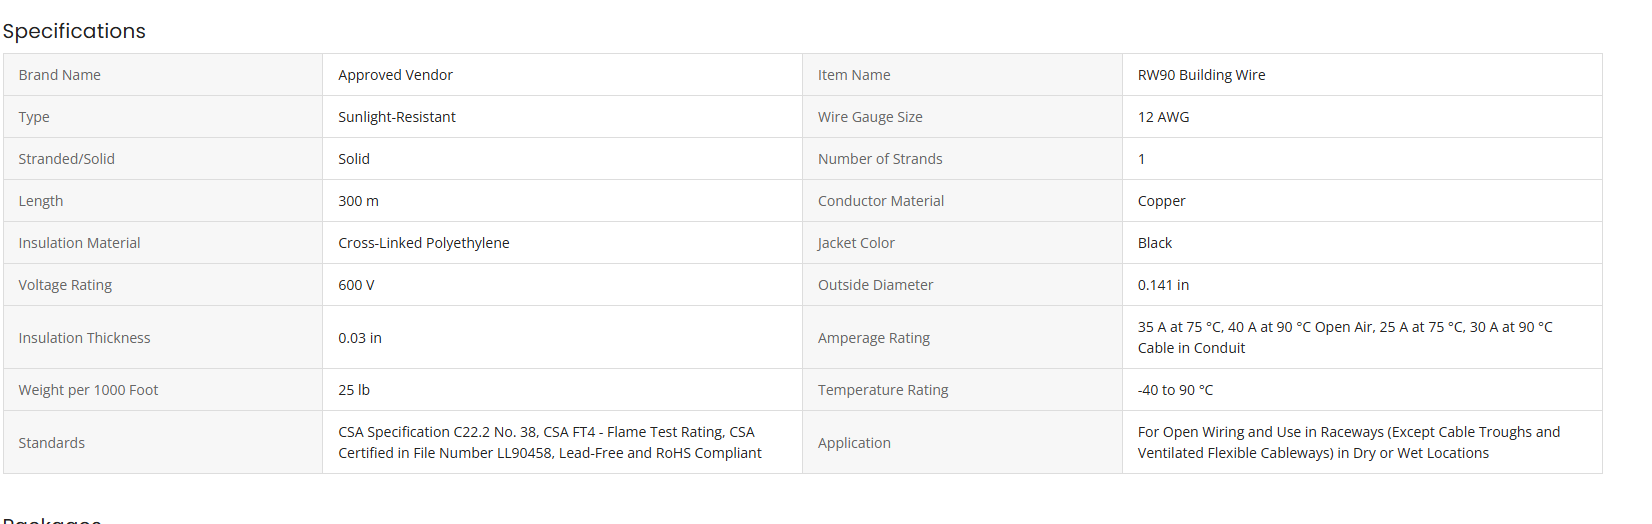This screenshot has width=1652, height=524.
Task: Select the Sunlight-Resistant type value
Action: click(396, 117)
